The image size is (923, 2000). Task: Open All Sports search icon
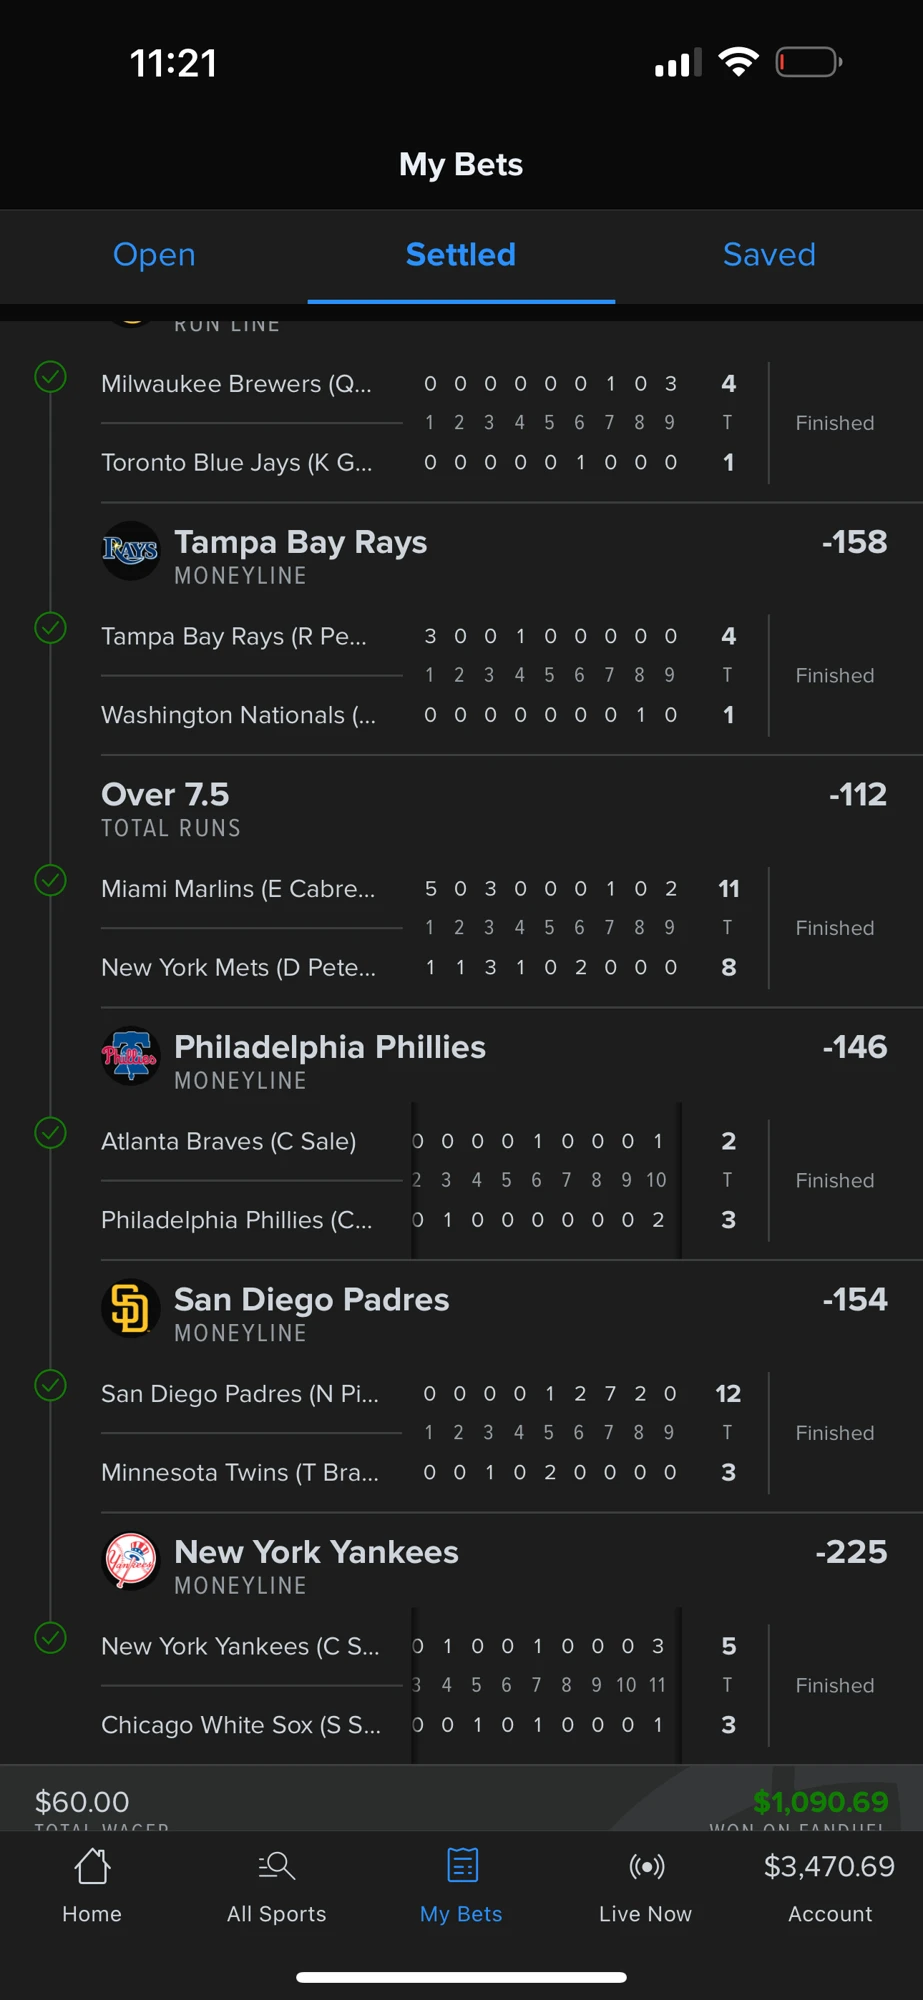click(276, 1866)
